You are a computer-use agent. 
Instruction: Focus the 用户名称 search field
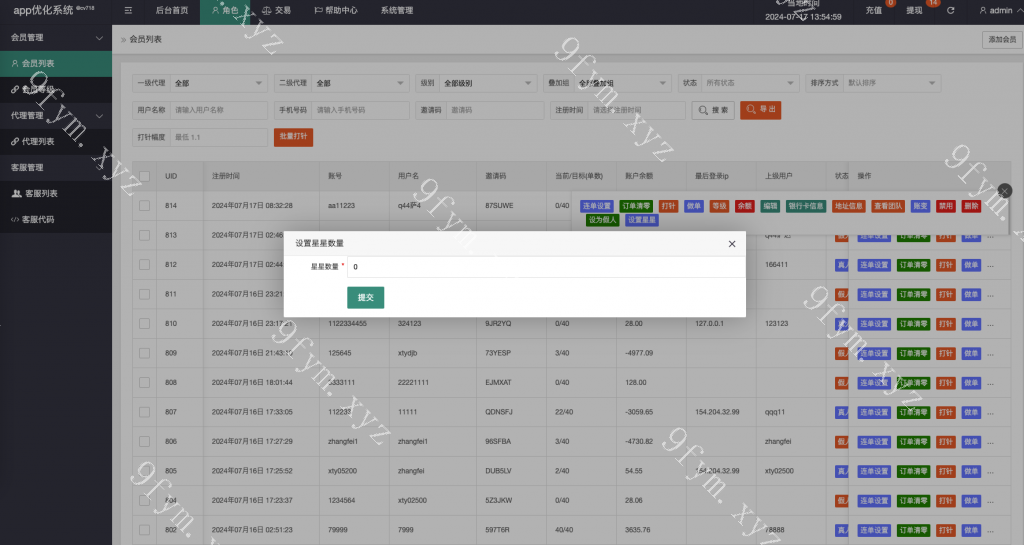[218, 110]
